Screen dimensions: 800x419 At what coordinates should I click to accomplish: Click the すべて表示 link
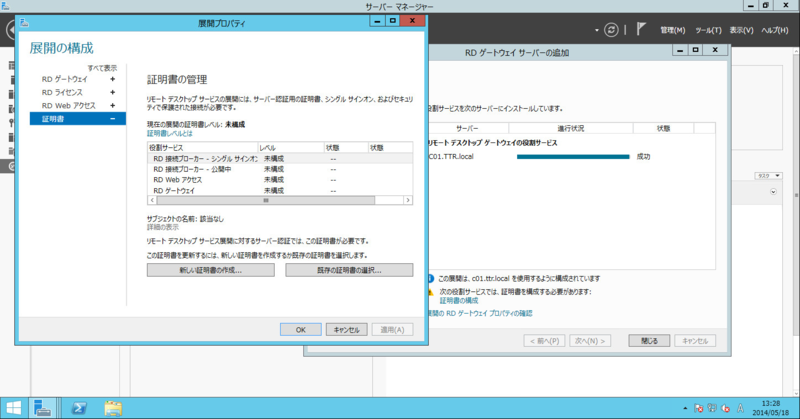(x=102, y=68)
